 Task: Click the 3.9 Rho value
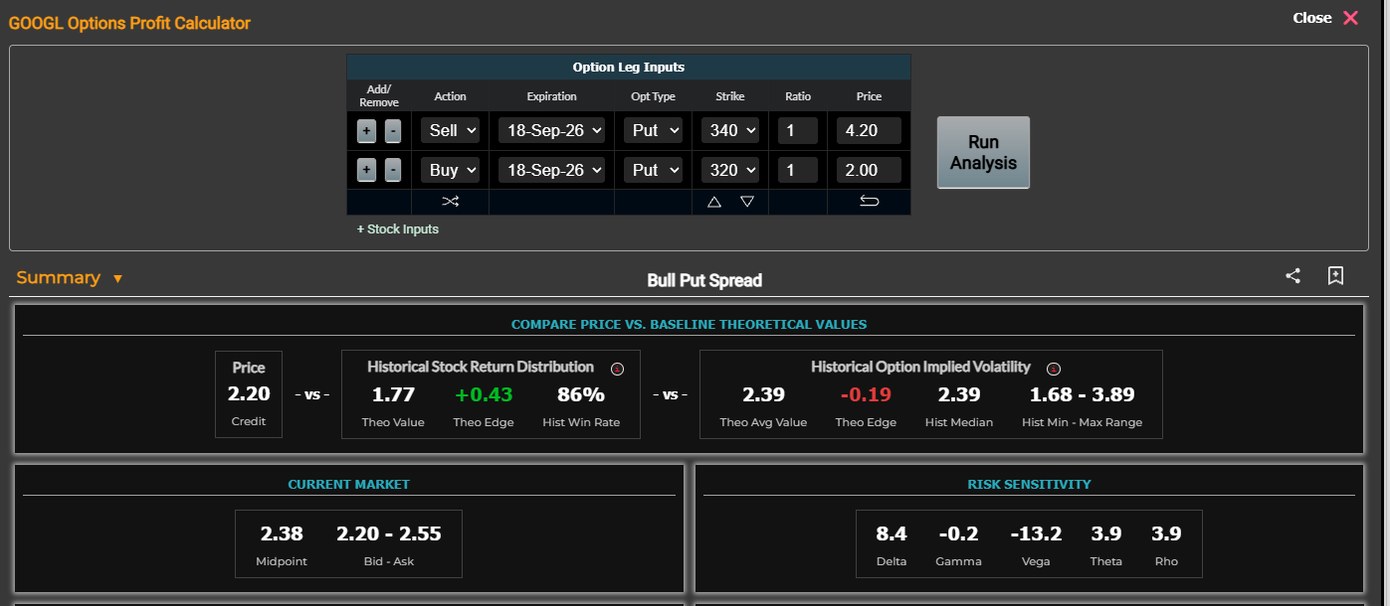(1166, 534)
